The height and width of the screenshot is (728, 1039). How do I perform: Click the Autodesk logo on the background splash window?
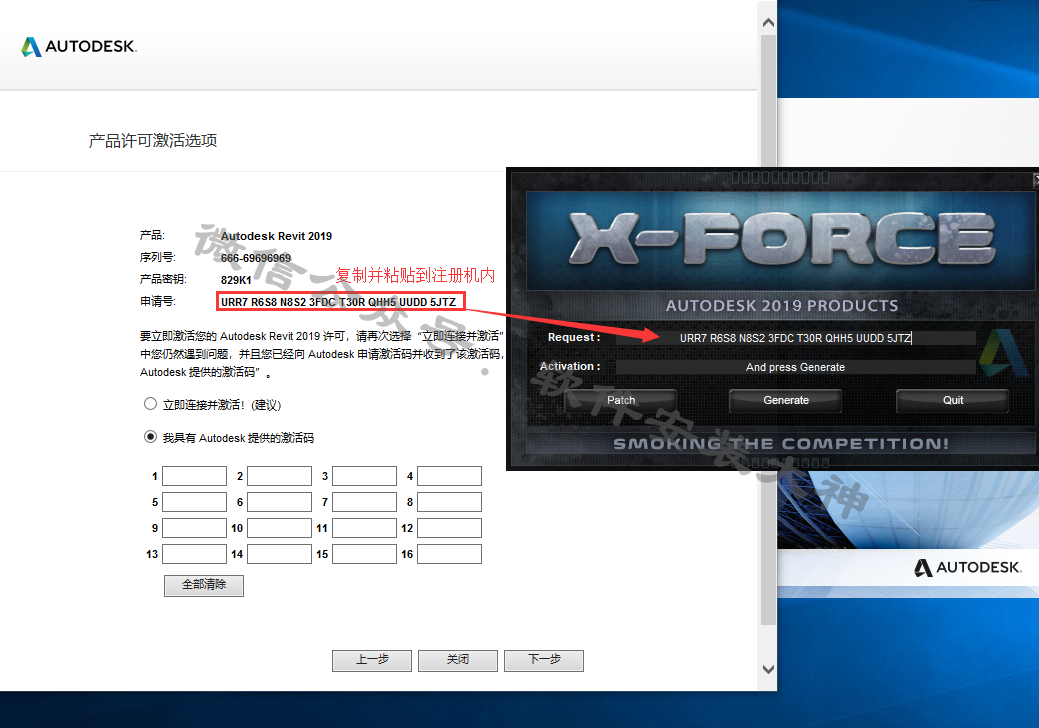pyautogui.click(x=968, y=567)
